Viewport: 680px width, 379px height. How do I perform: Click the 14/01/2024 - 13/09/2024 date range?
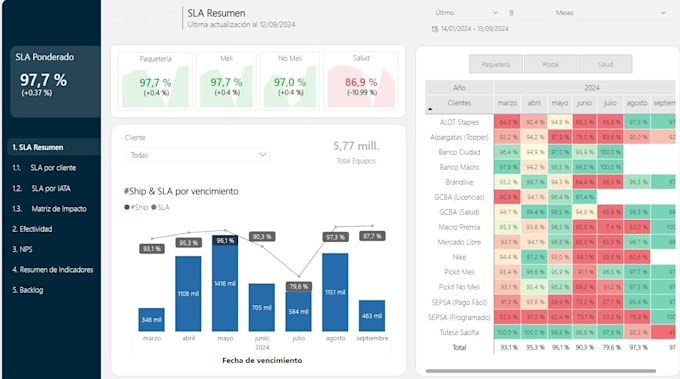point(474,29)
